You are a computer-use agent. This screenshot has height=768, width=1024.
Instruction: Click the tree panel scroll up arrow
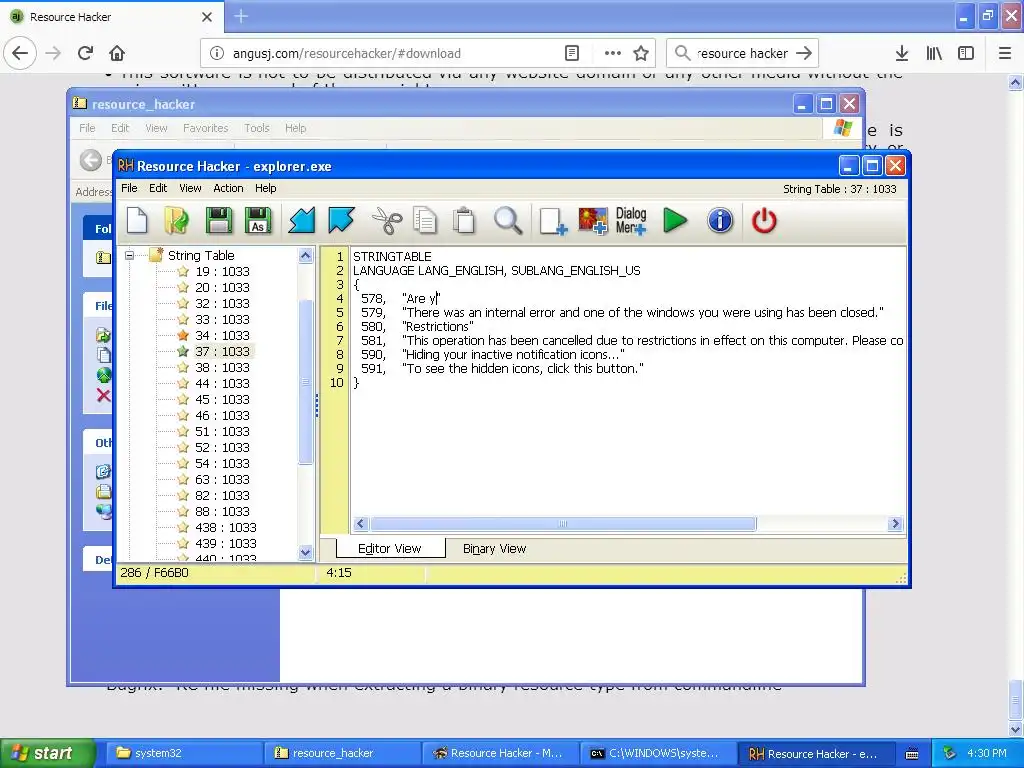coord(306,255)
